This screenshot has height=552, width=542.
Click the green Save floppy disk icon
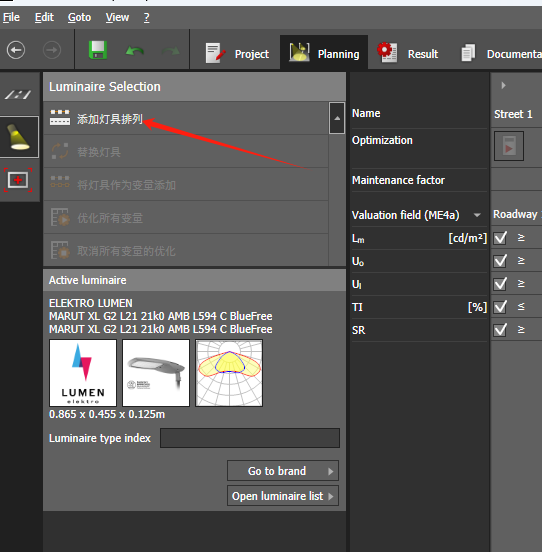[x=98, y=50]
